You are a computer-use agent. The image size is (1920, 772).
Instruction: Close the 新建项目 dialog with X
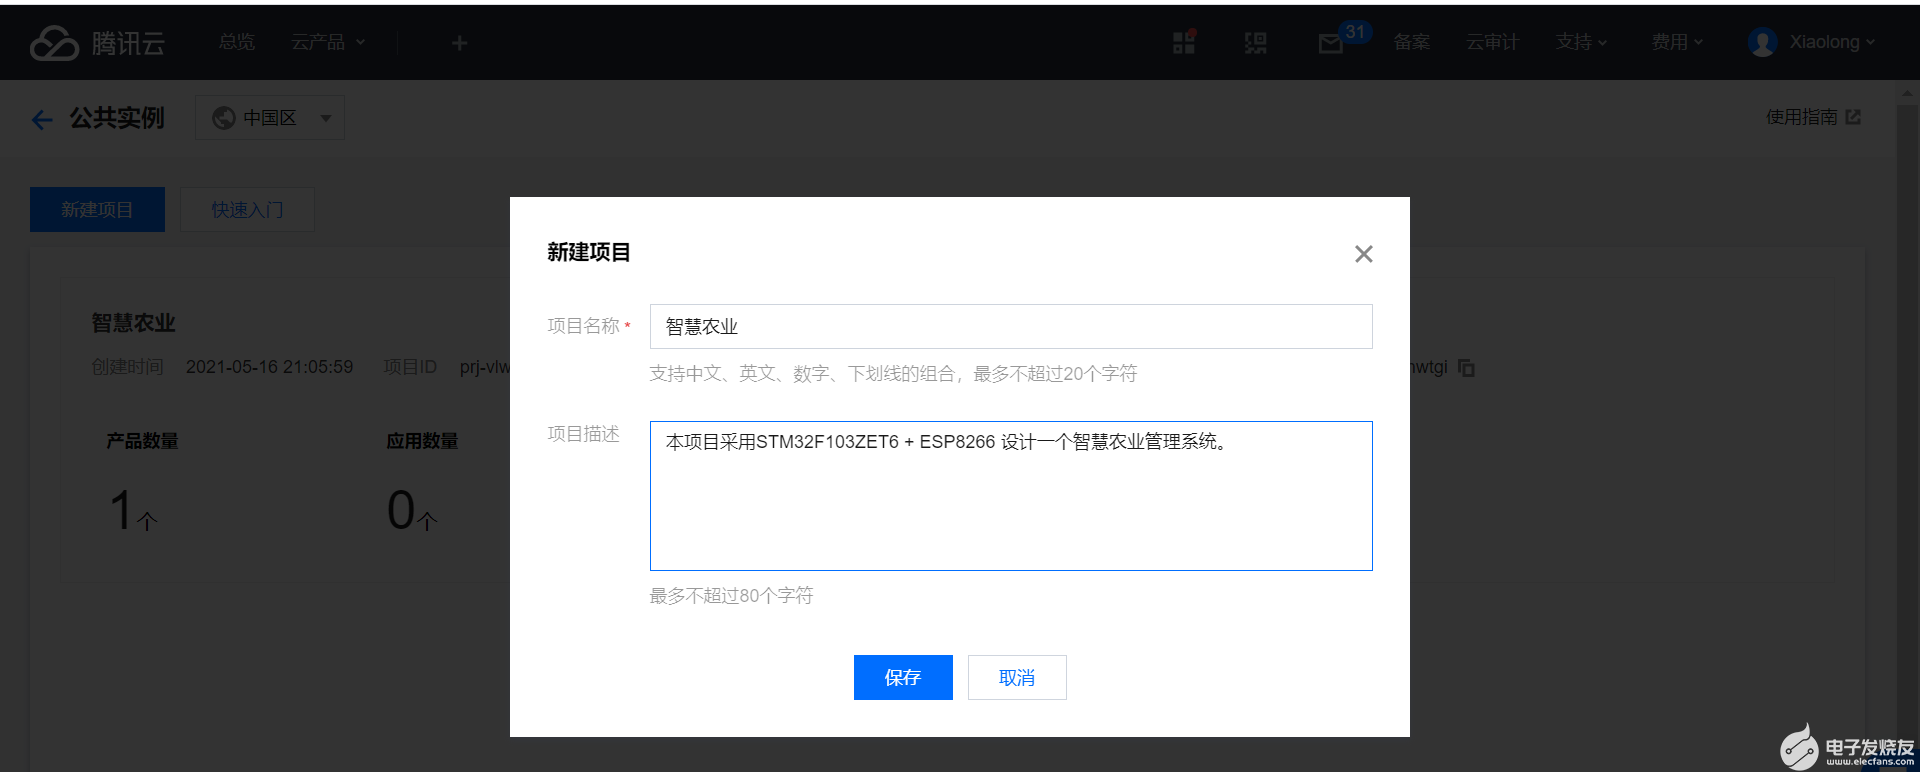[x=1363, y=254]
